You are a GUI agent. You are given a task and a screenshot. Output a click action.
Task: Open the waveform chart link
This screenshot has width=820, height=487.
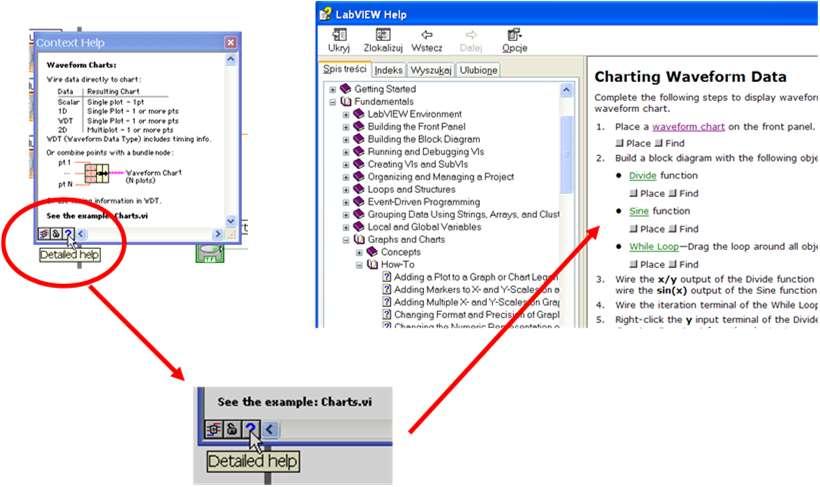tap(688, 127)
